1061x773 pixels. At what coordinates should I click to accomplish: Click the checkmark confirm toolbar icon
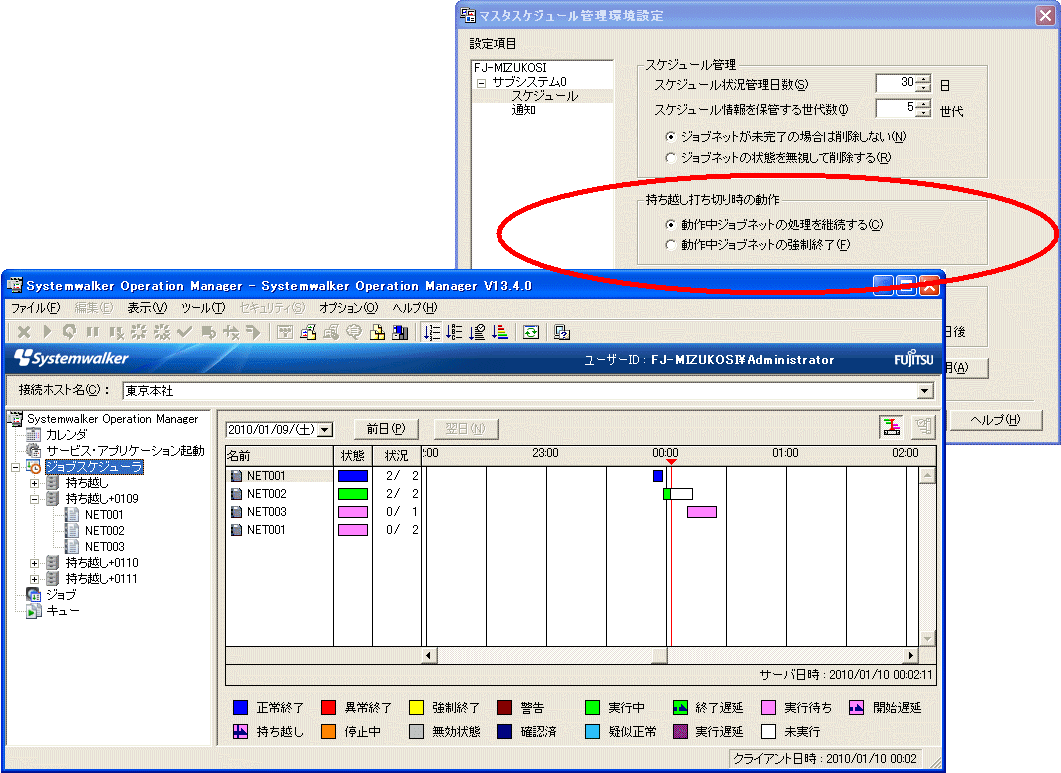185,332
